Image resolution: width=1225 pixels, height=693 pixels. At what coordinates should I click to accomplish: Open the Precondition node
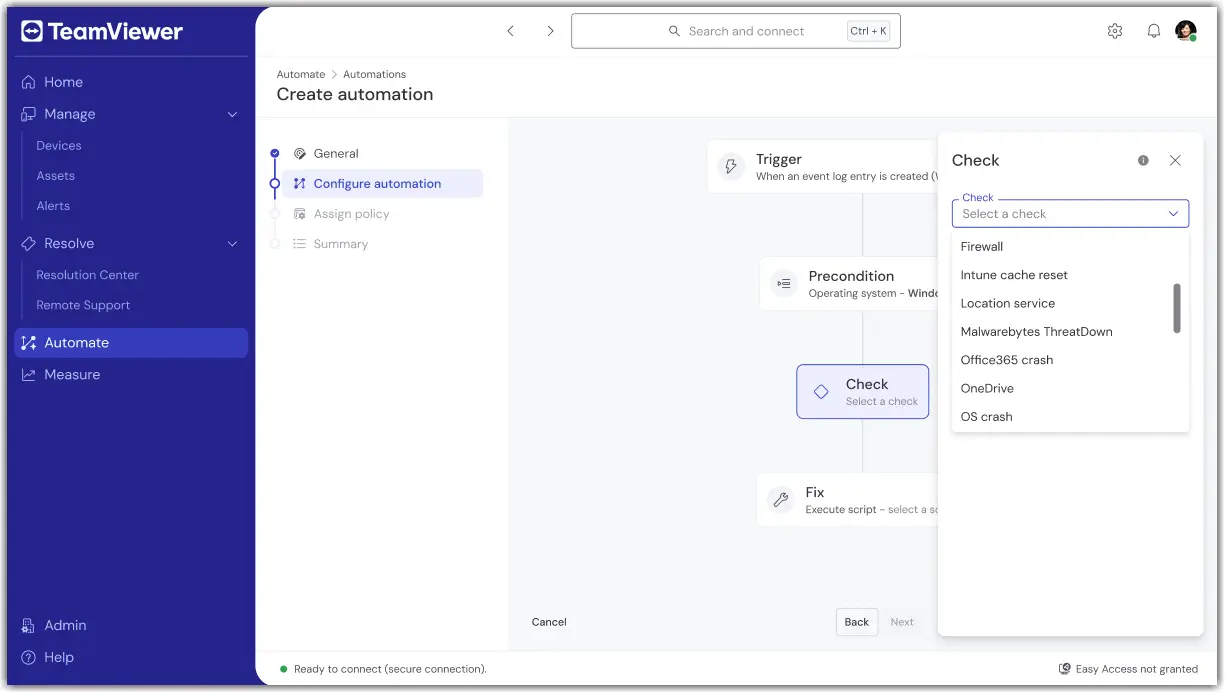(x=849, y=284)
